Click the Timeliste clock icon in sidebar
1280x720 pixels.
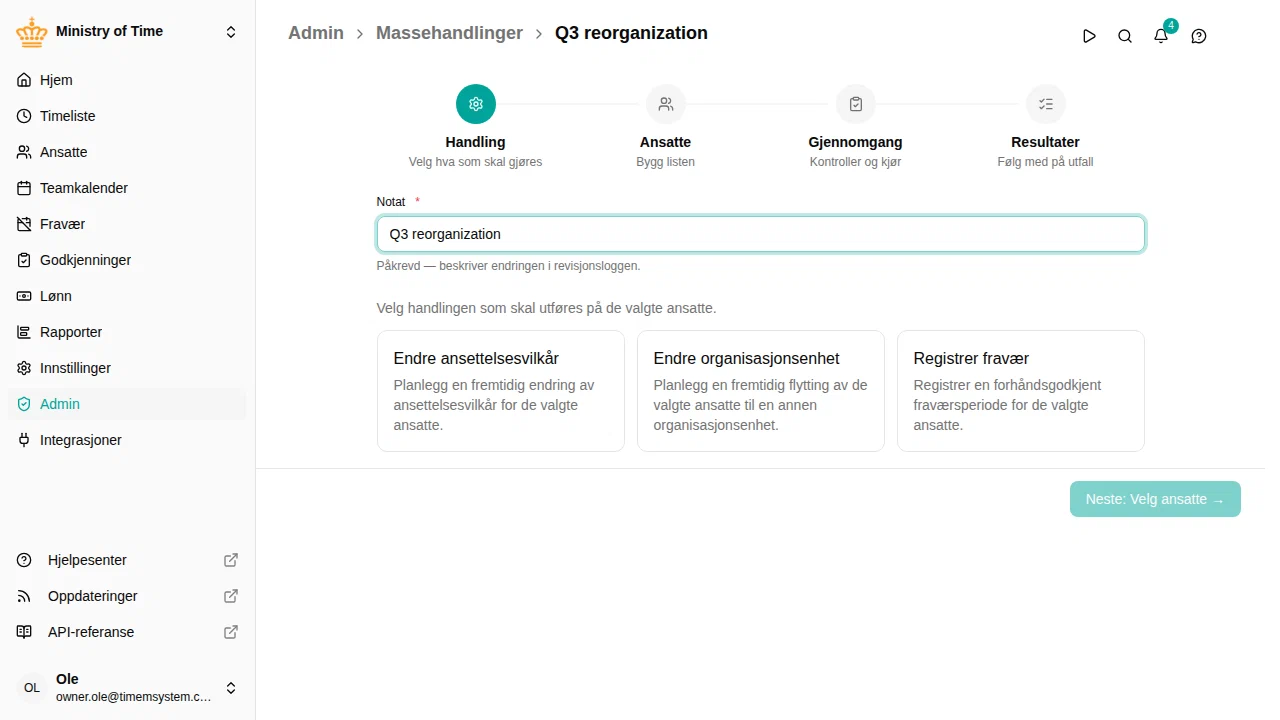tap(24, 116)
